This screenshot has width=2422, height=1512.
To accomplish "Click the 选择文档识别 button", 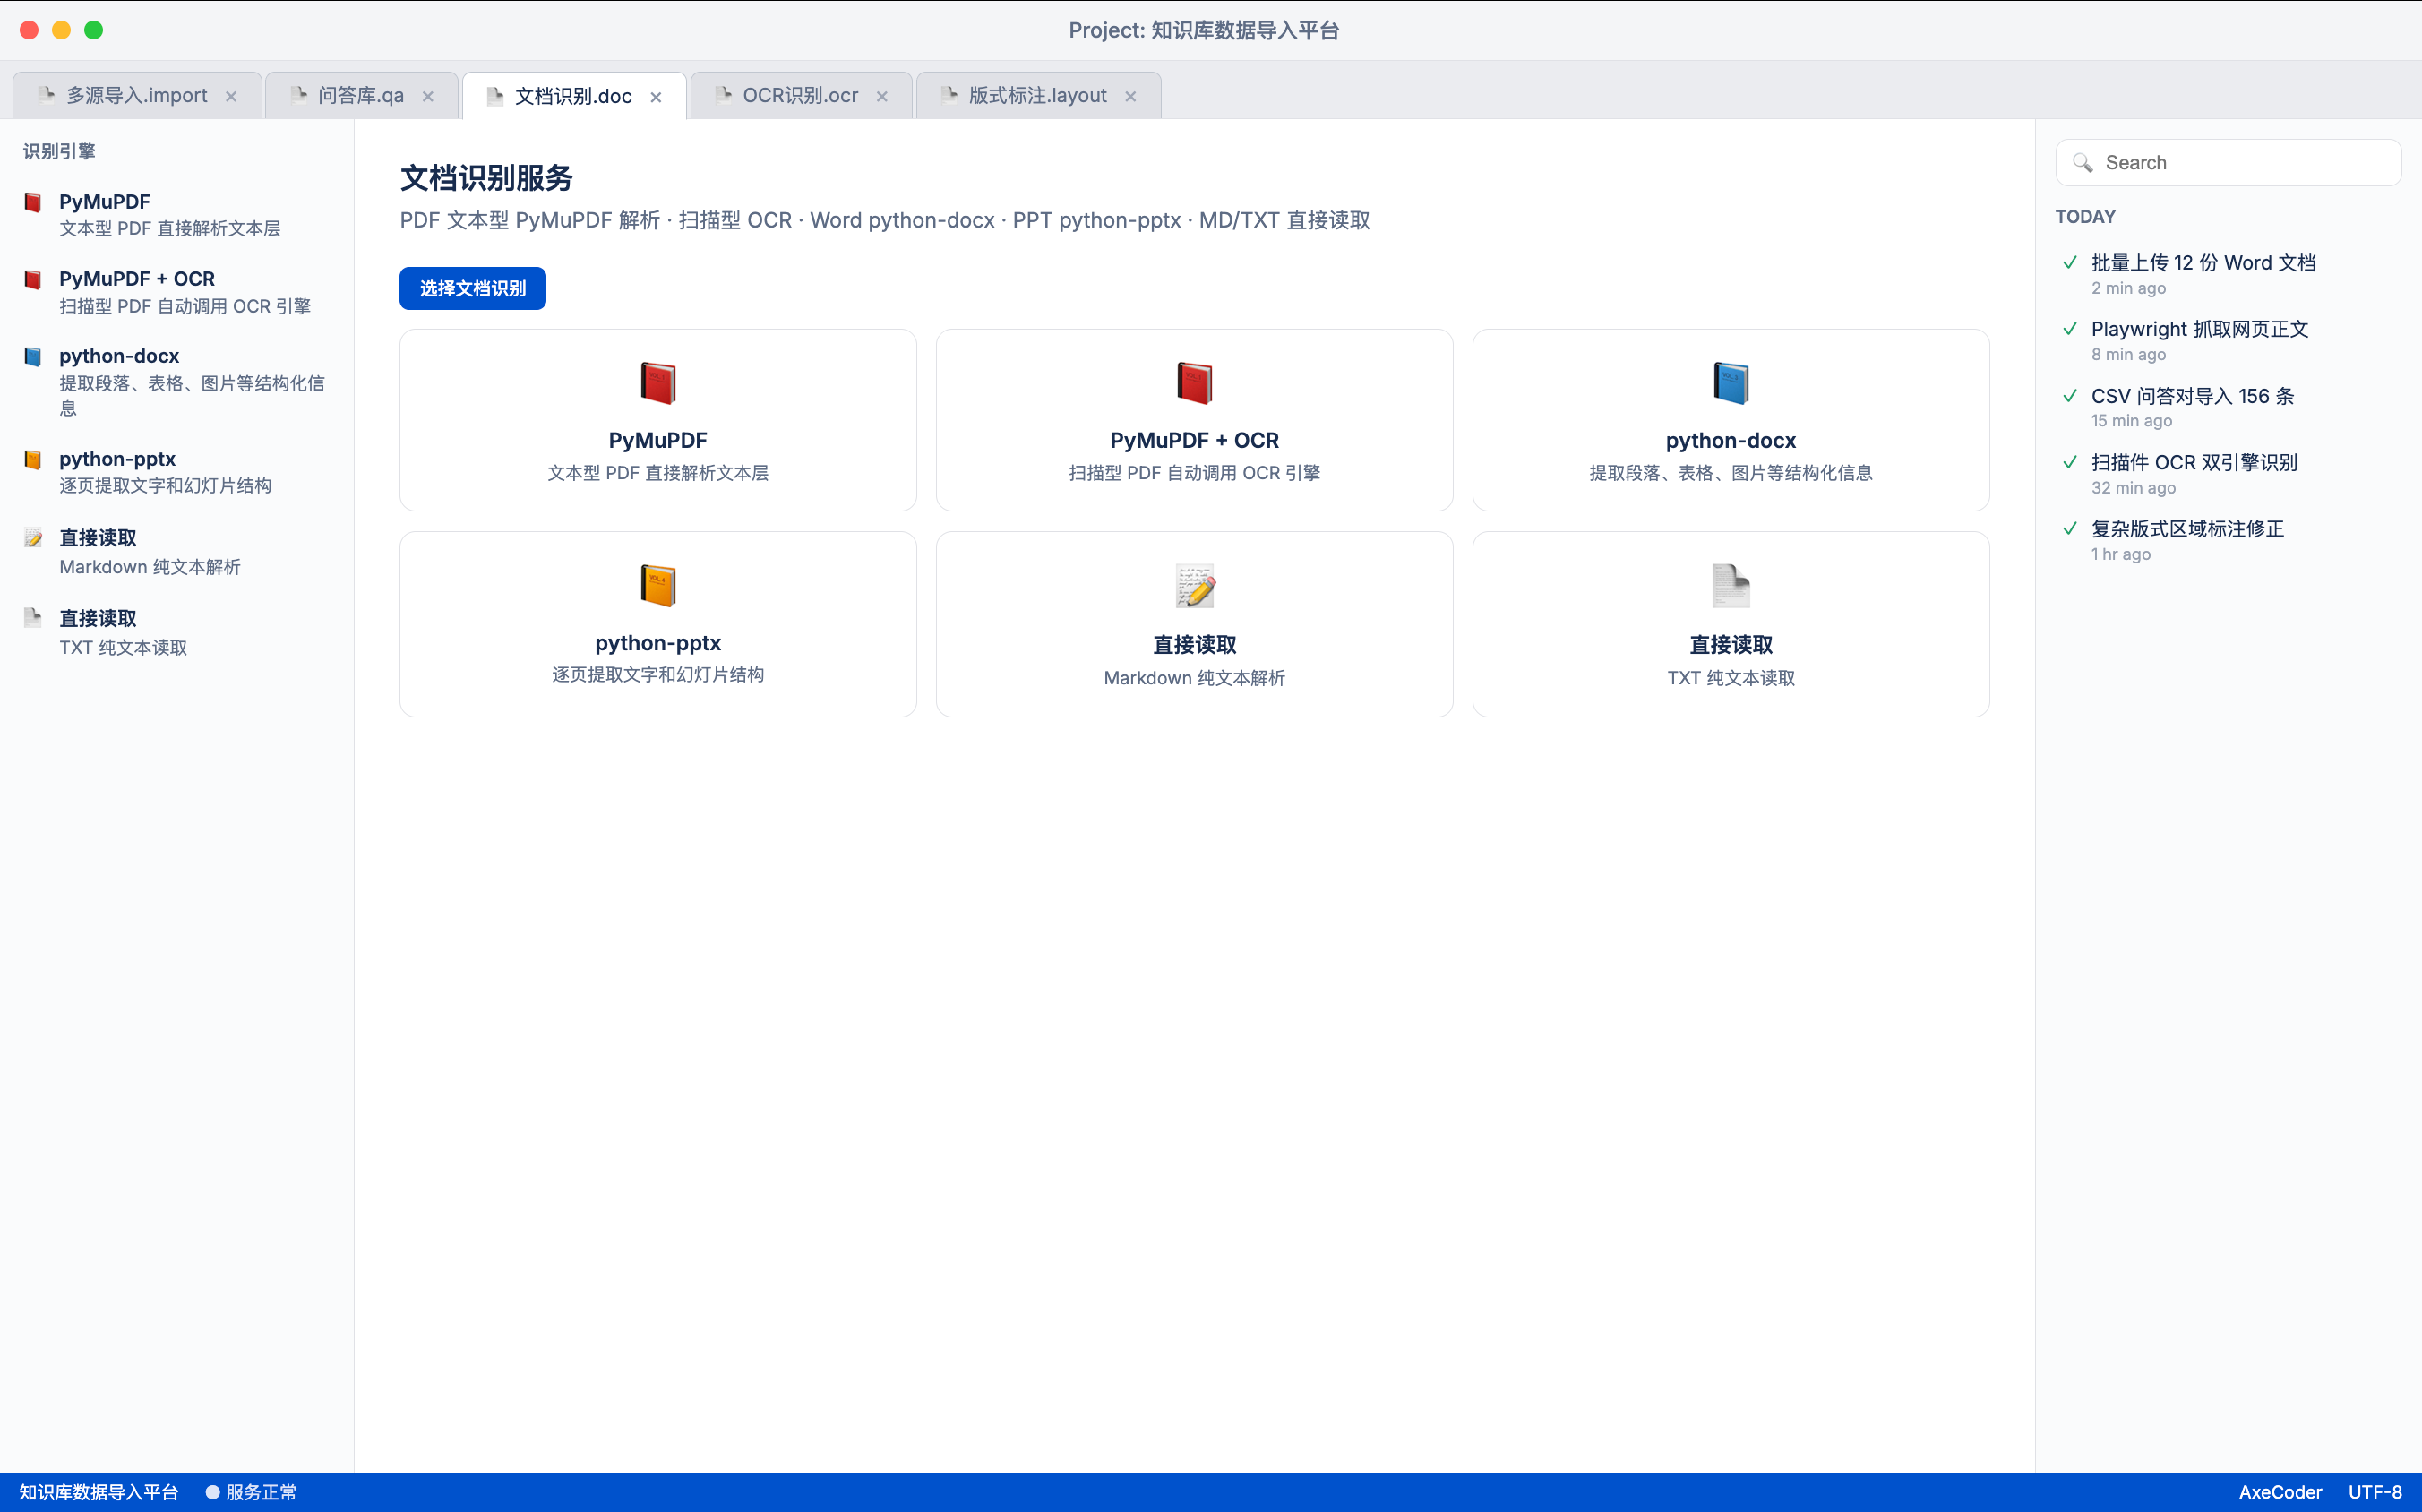I will point(472,288).
